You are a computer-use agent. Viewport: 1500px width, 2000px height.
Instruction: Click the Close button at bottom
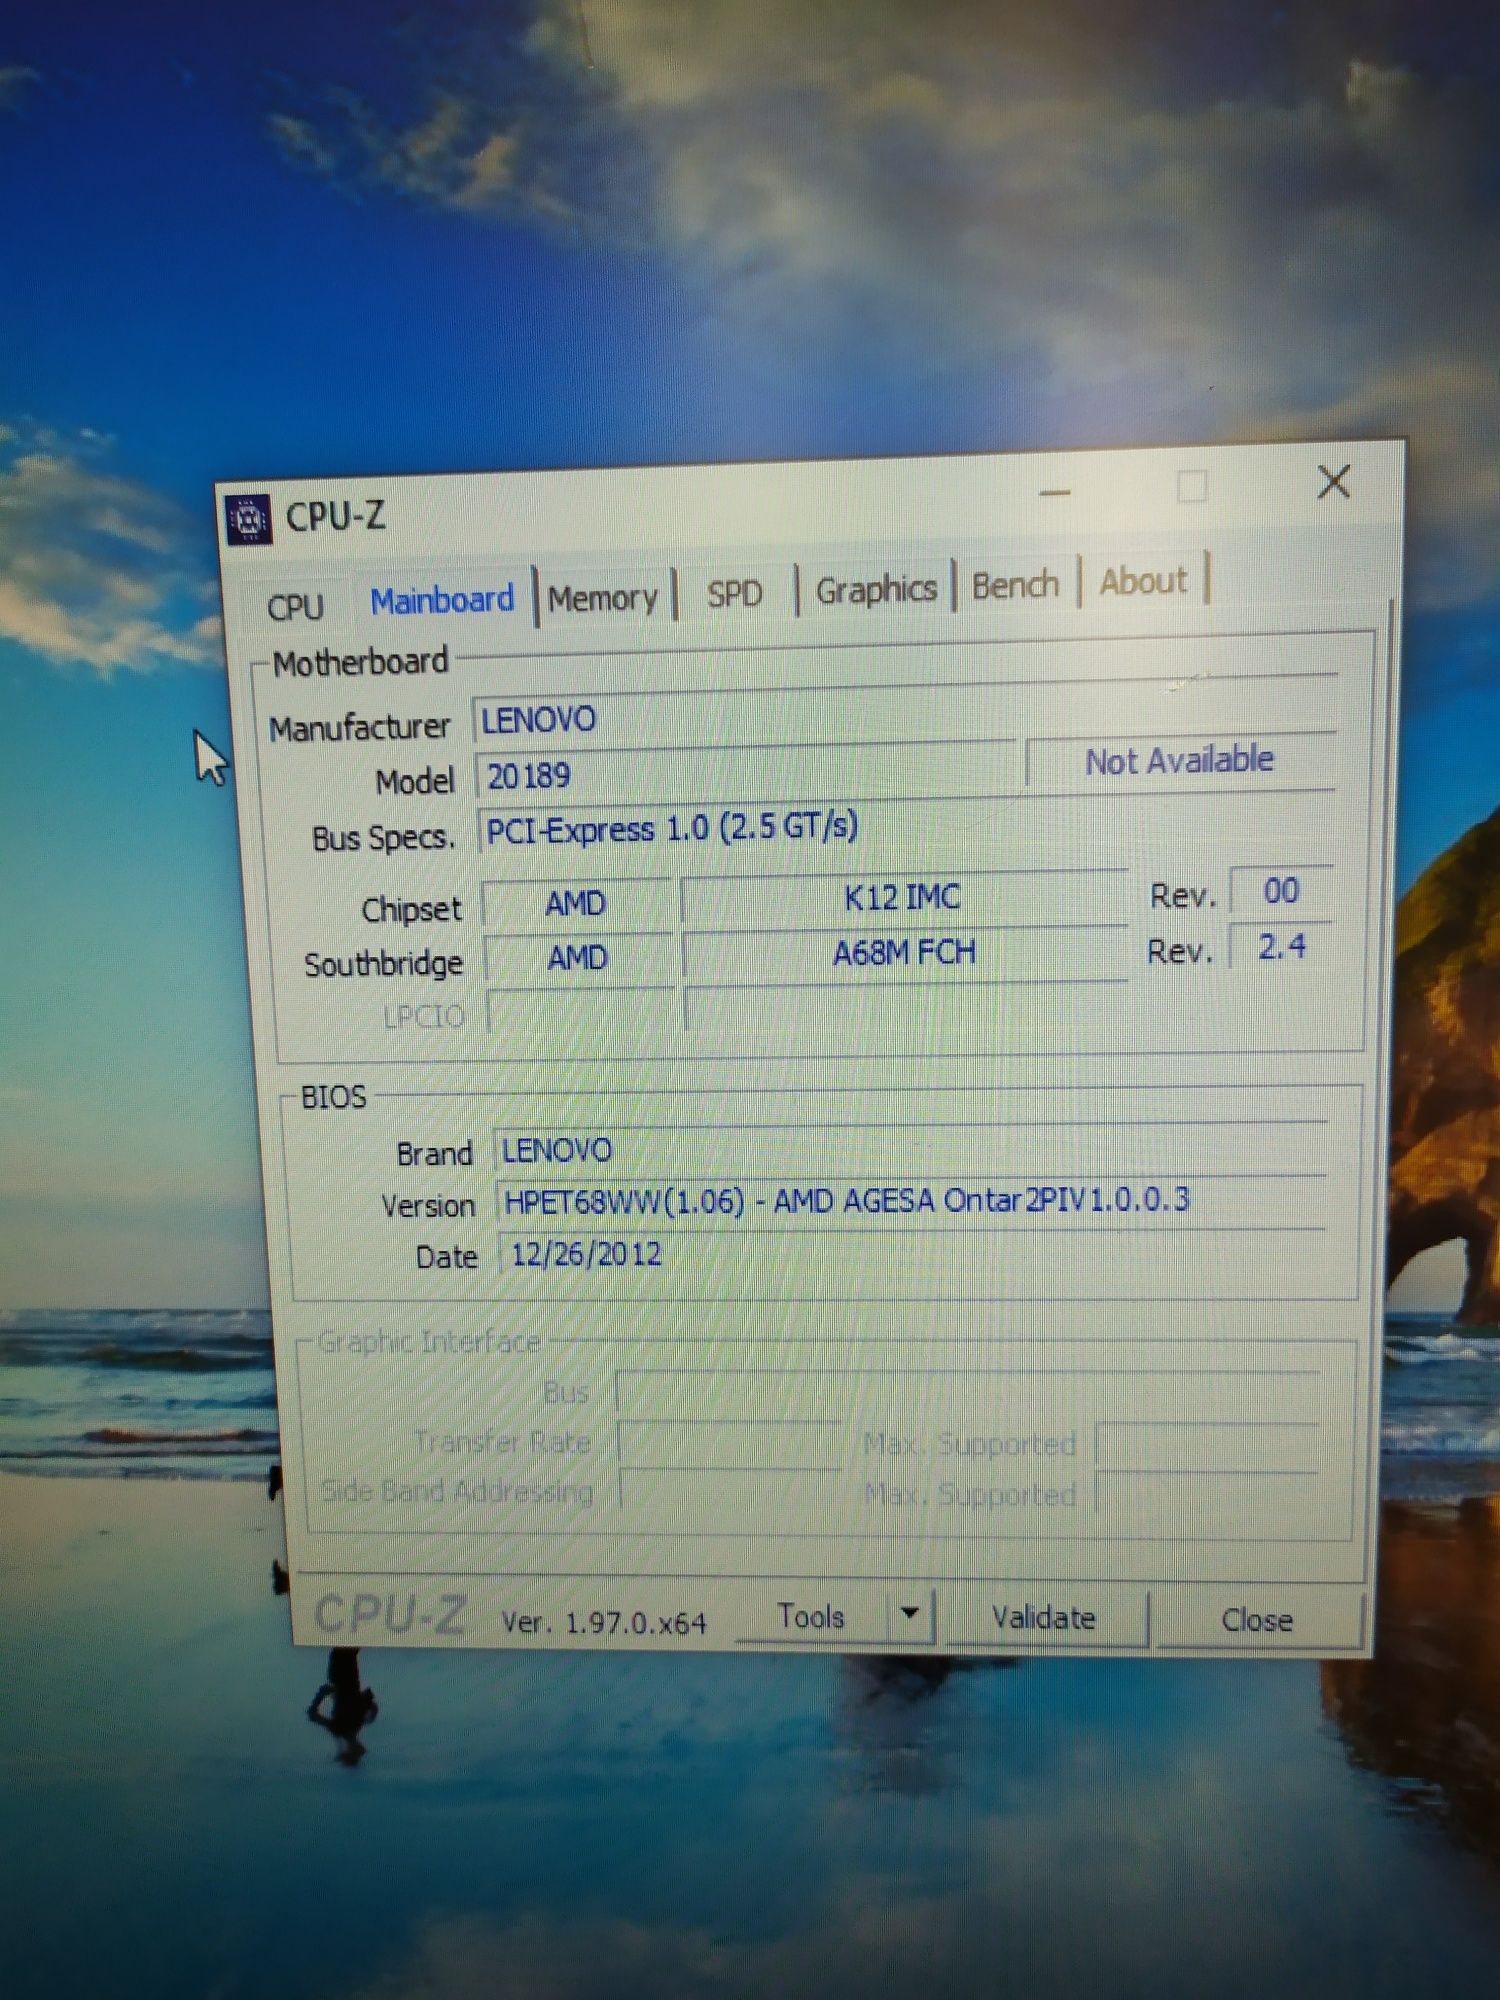coord(1257,1620)
